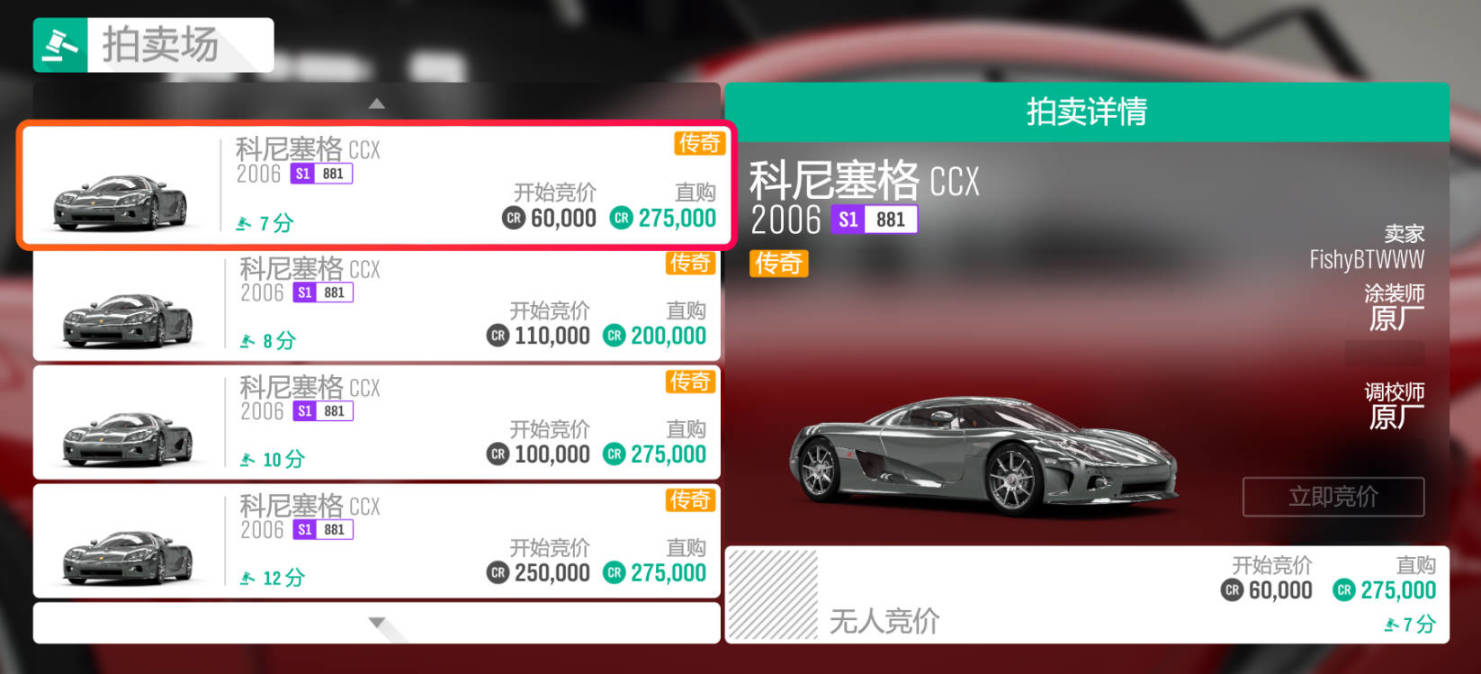1481x674 pixels.
Task: Click the S1 881 class badge in details
Action: pyautogui.click(x=874, y=219)
